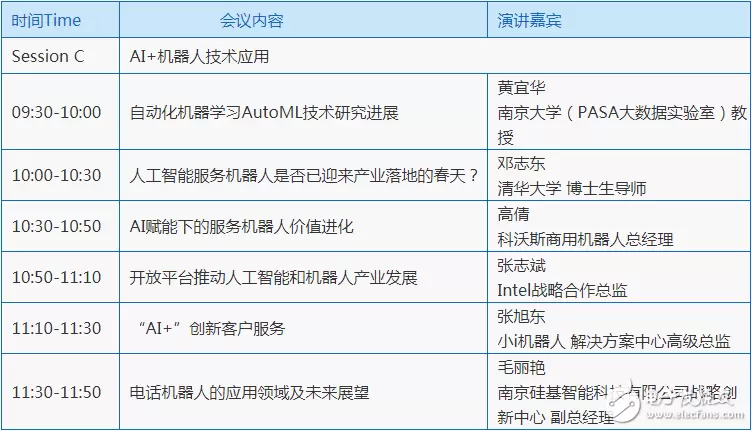The height and width of the screenshot is (431, 752).
Task: Select the AI赋能下的服务机器人价值进化 talk
Action: 241,226
